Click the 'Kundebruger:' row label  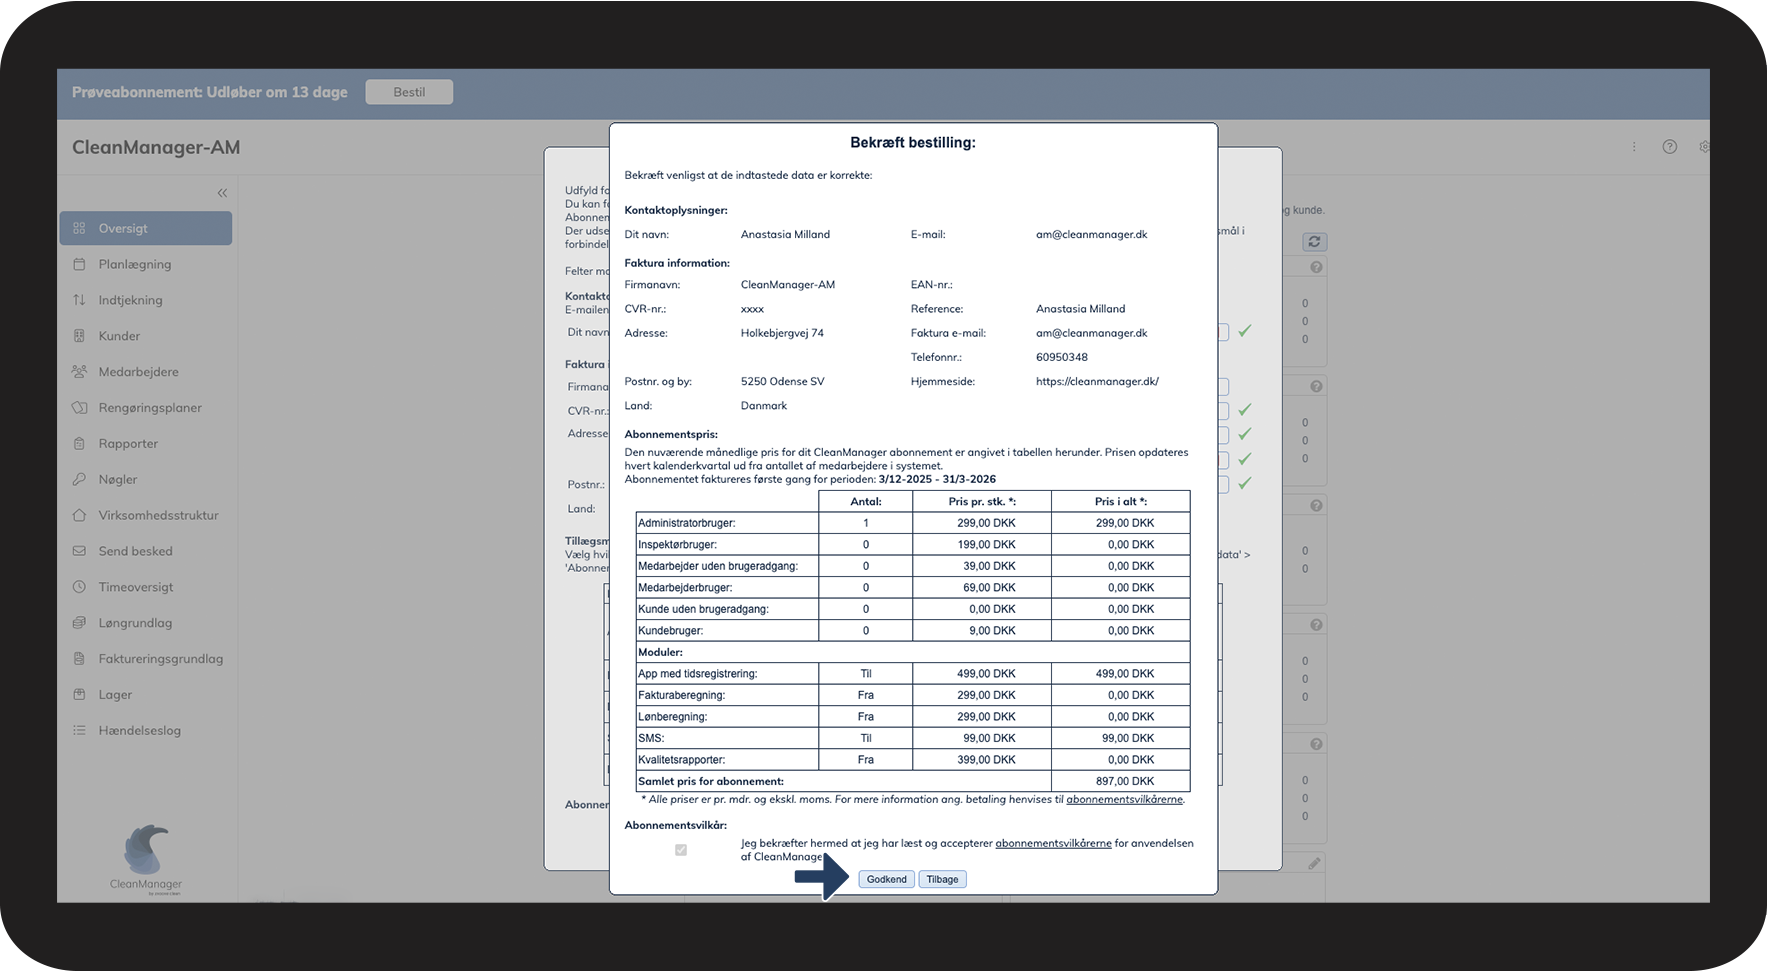[671, 631]
